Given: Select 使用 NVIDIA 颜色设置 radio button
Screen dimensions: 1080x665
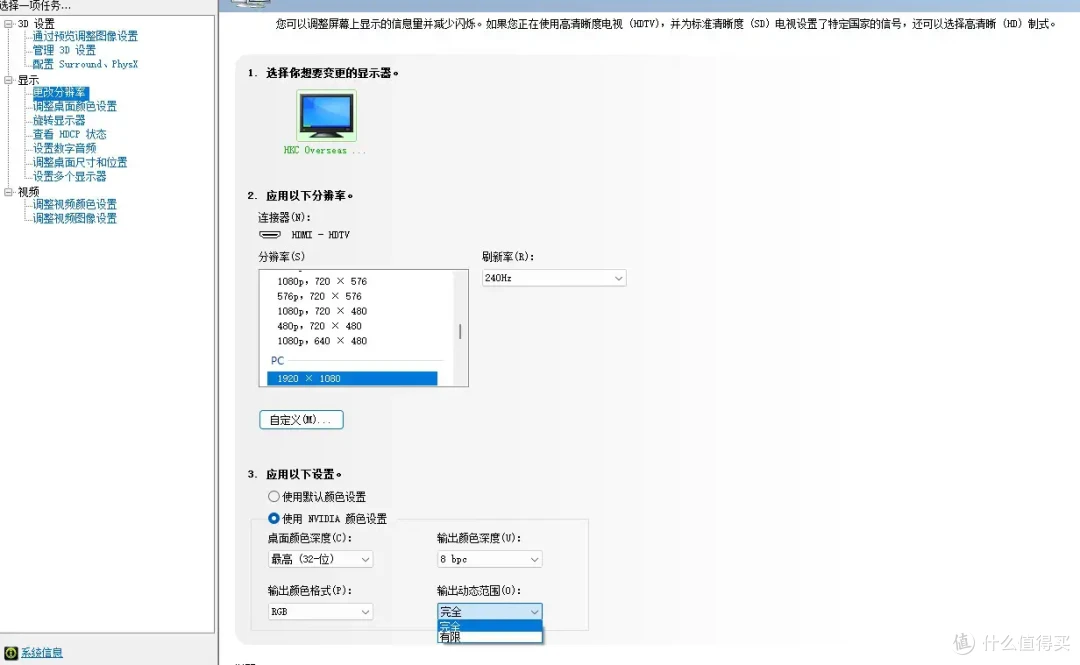Looking at the screenshot, I should pyautogui.click(x=273, y=518).
